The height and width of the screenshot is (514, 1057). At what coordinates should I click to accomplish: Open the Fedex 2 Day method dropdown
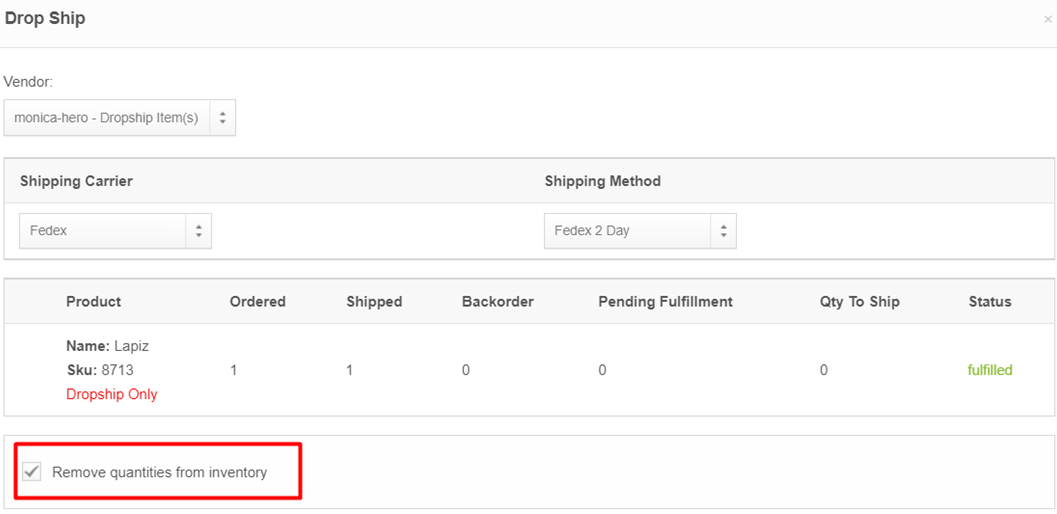pos(640,231)
